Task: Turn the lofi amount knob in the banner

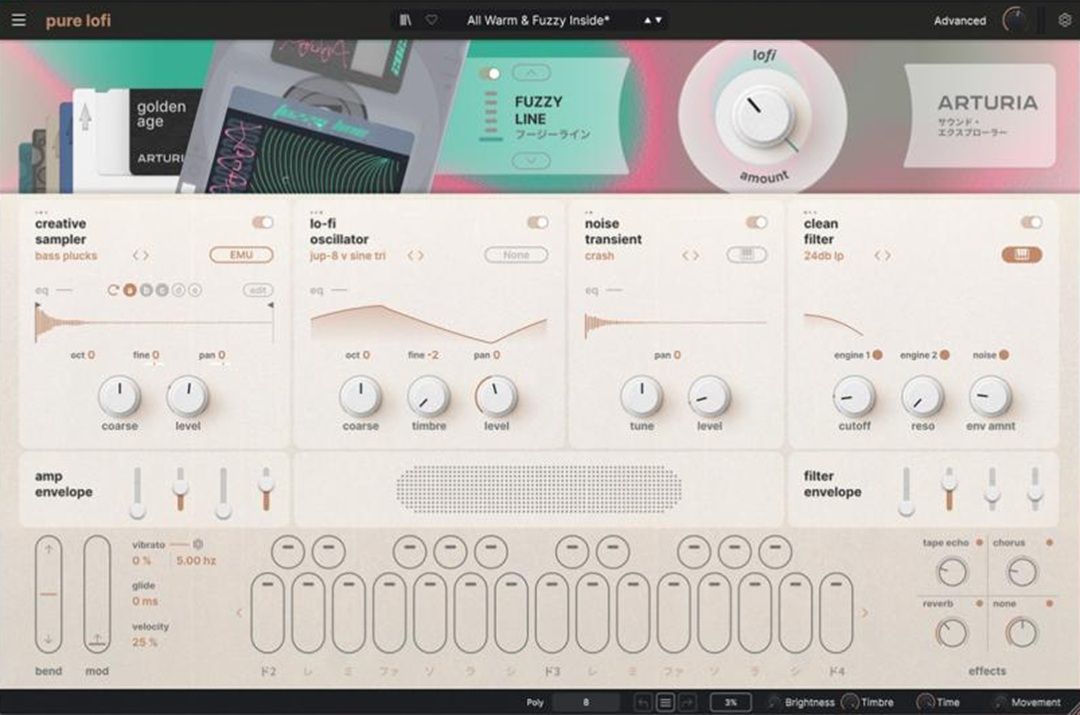Action: [761, 113]
